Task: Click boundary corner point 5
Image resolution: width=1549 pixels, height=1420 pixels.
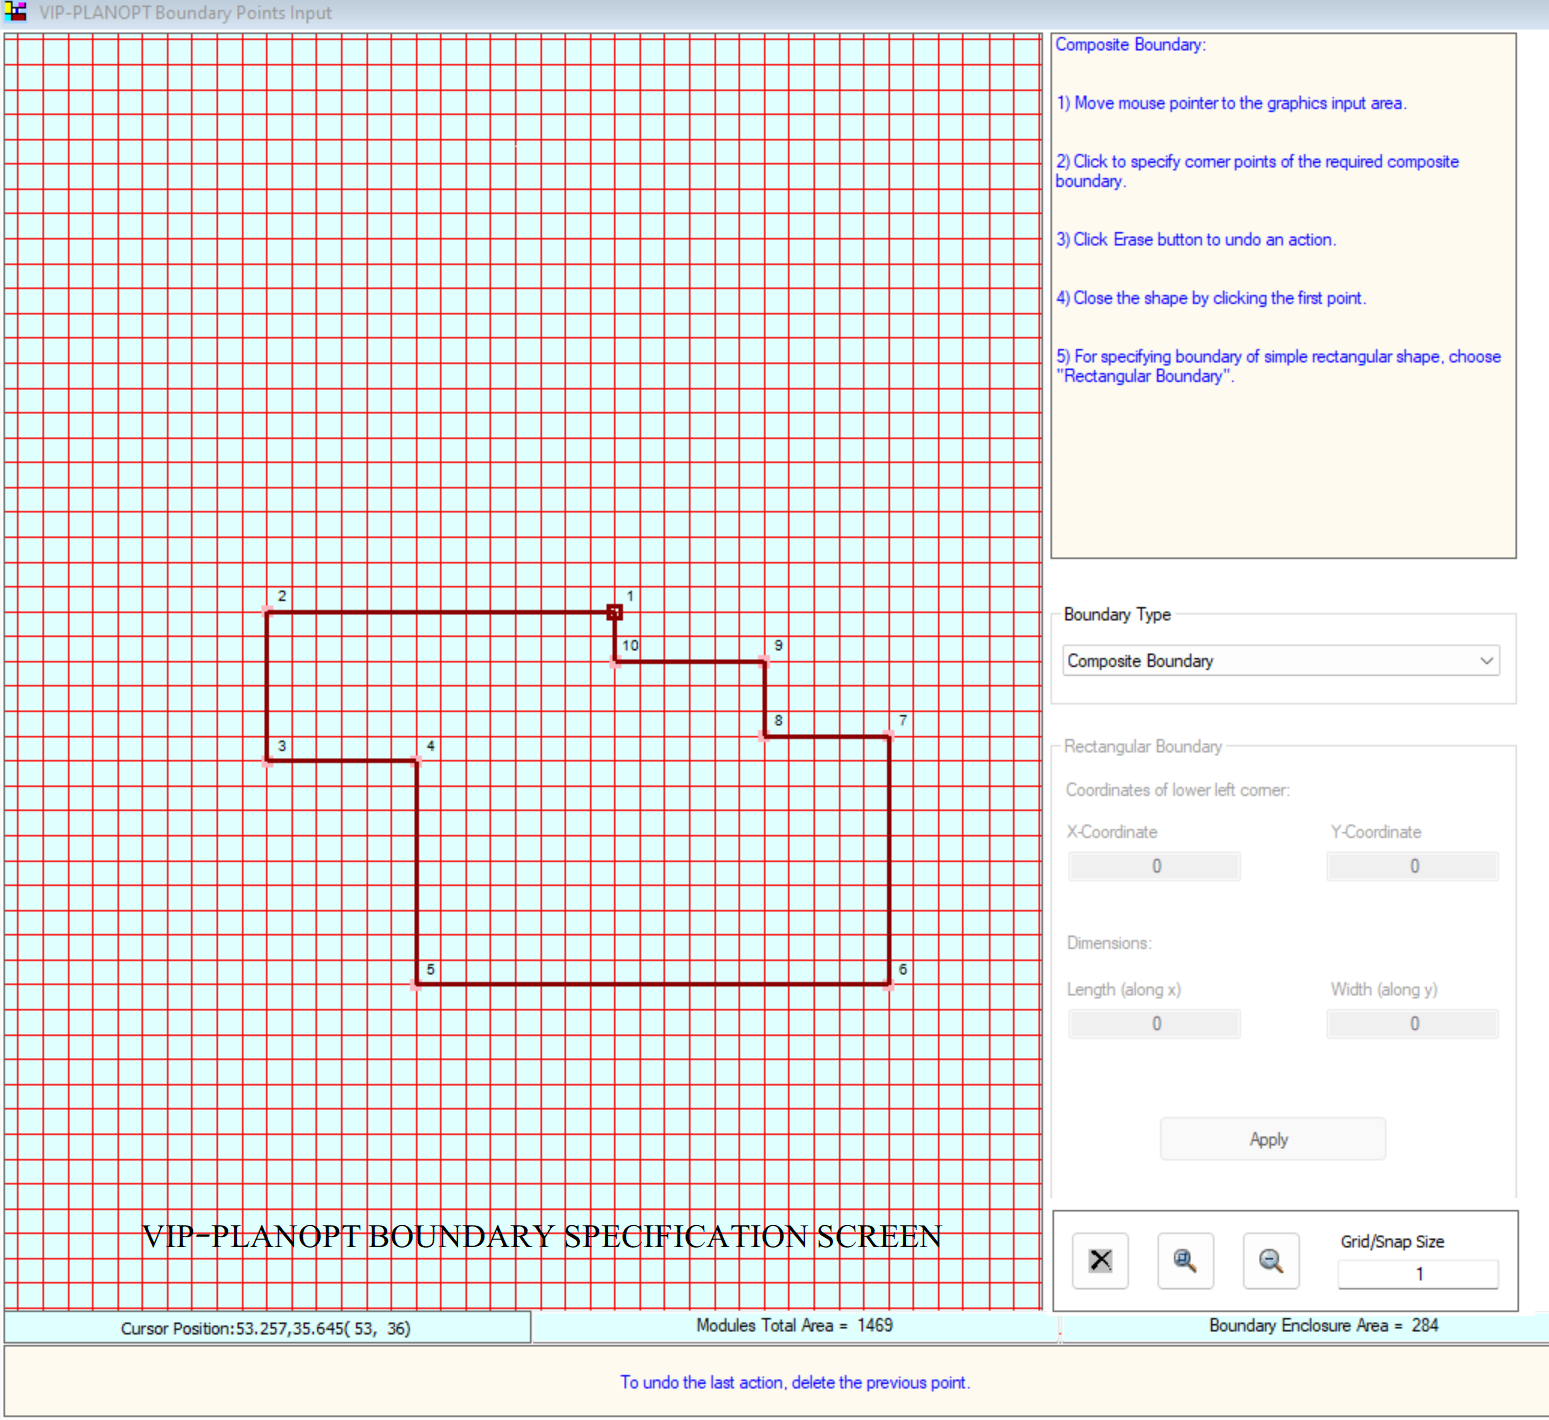Action: point(417,984)
